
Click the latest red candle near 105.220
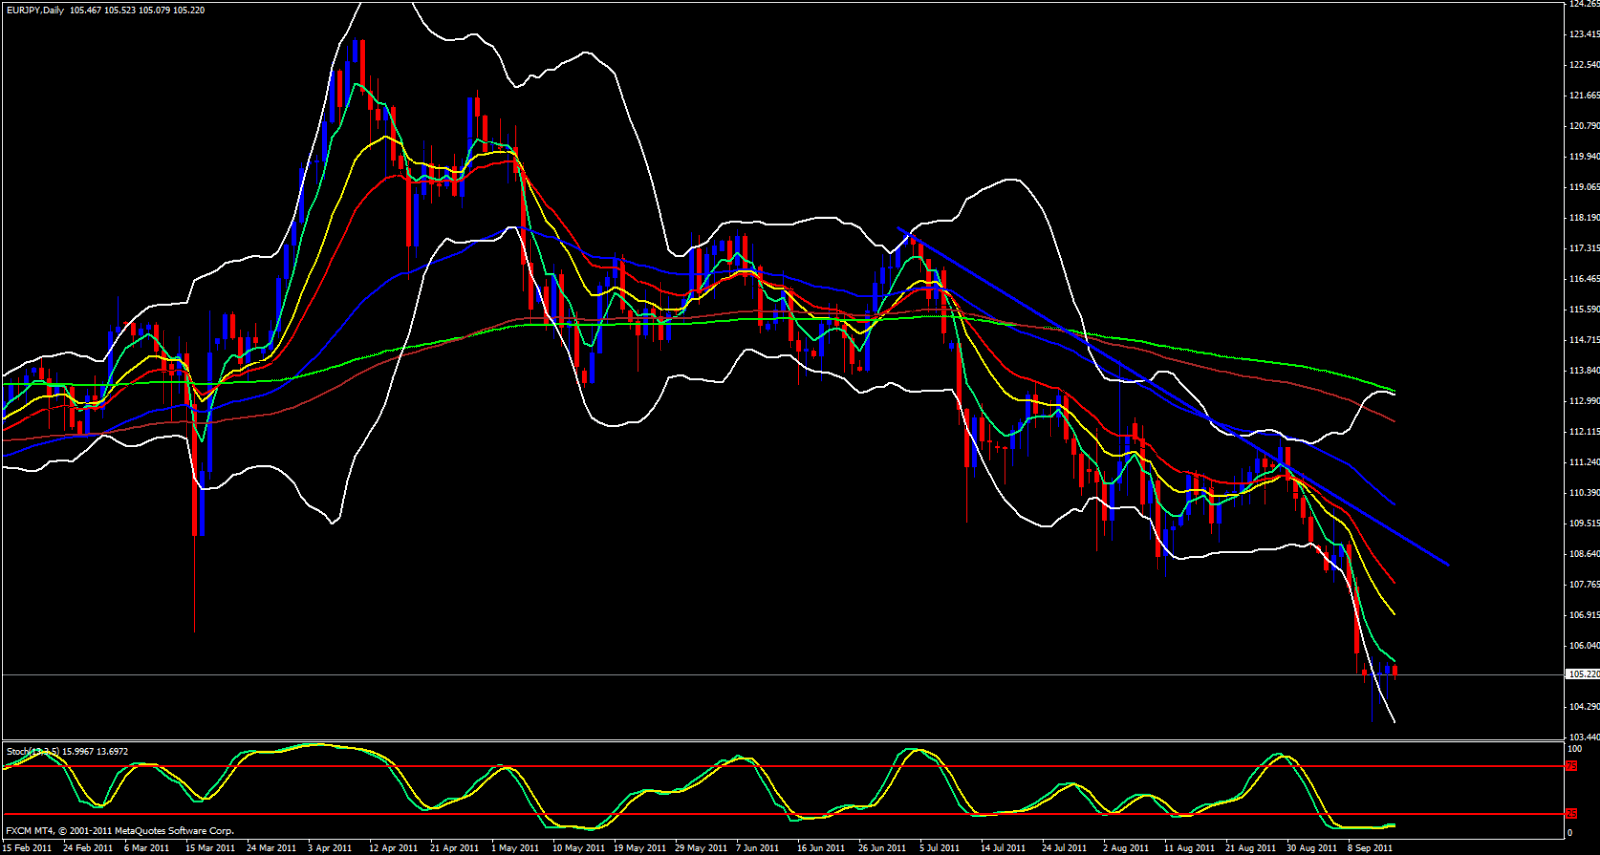[1395, 671]
